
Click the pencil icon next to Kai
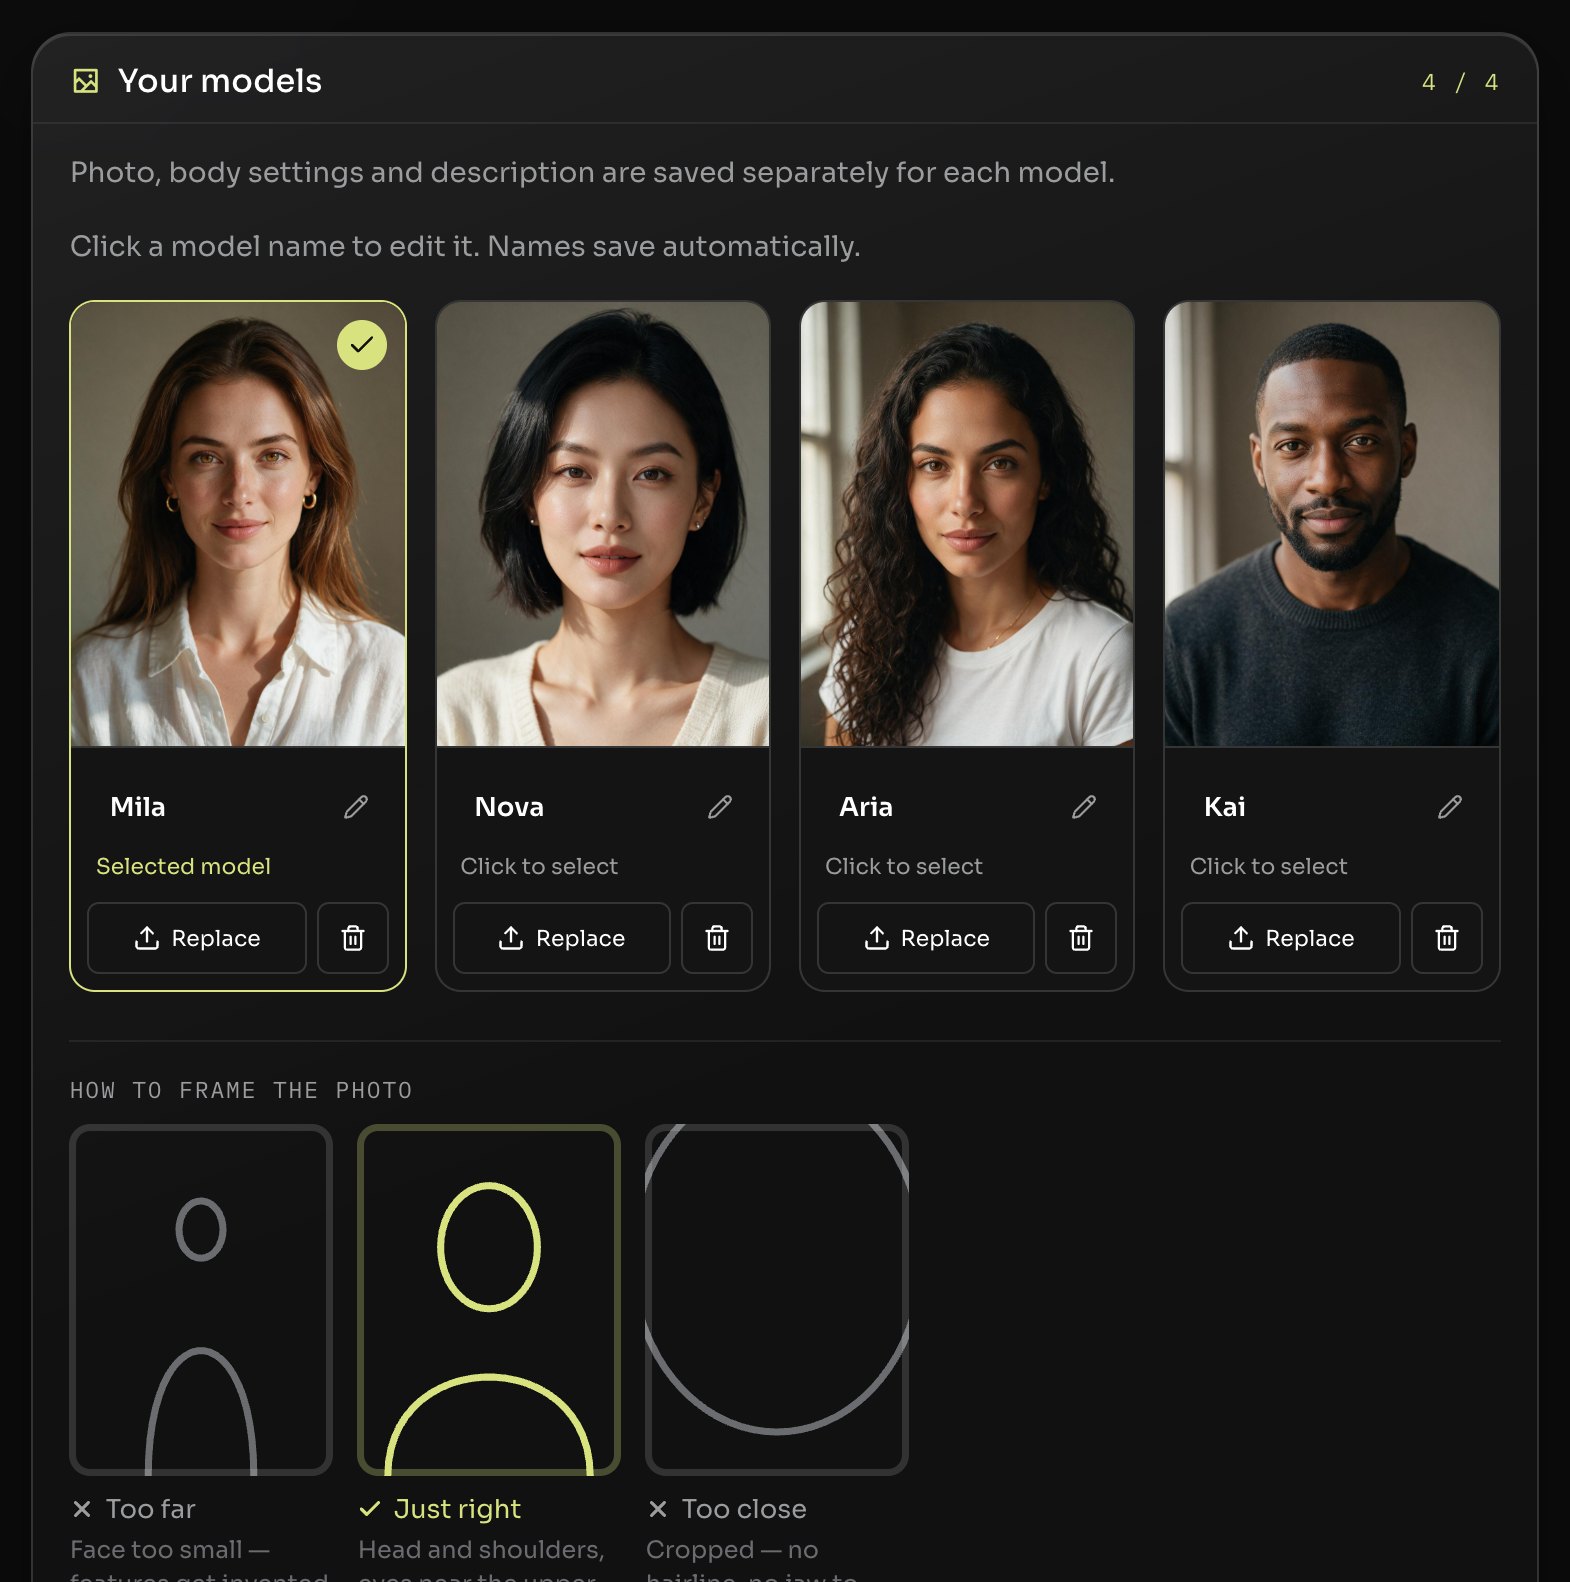coord(1450,807)
